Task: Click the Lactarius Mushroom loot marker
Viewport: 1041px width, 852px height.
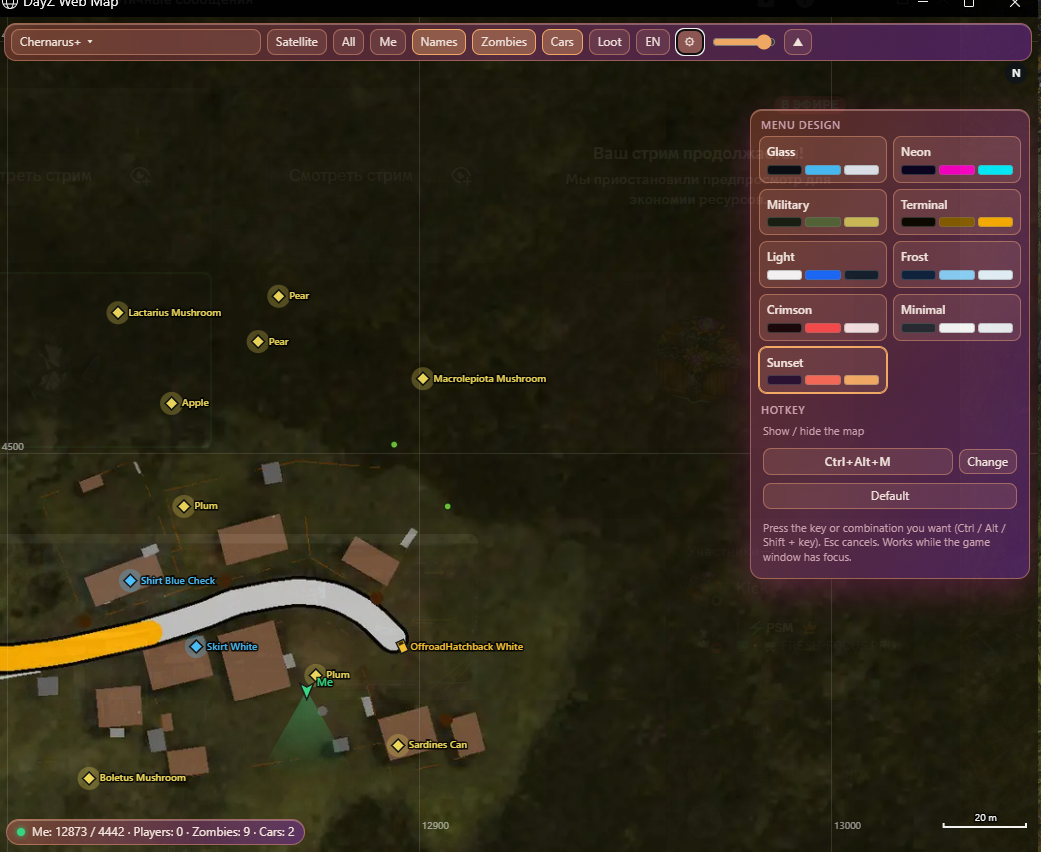Action: click(x=118, y=312)
